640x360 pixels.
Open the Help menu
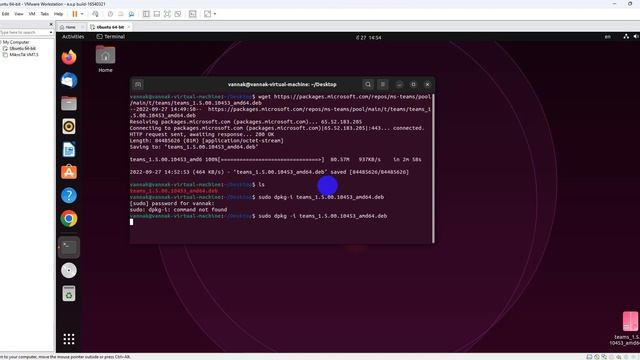(58, 14)
